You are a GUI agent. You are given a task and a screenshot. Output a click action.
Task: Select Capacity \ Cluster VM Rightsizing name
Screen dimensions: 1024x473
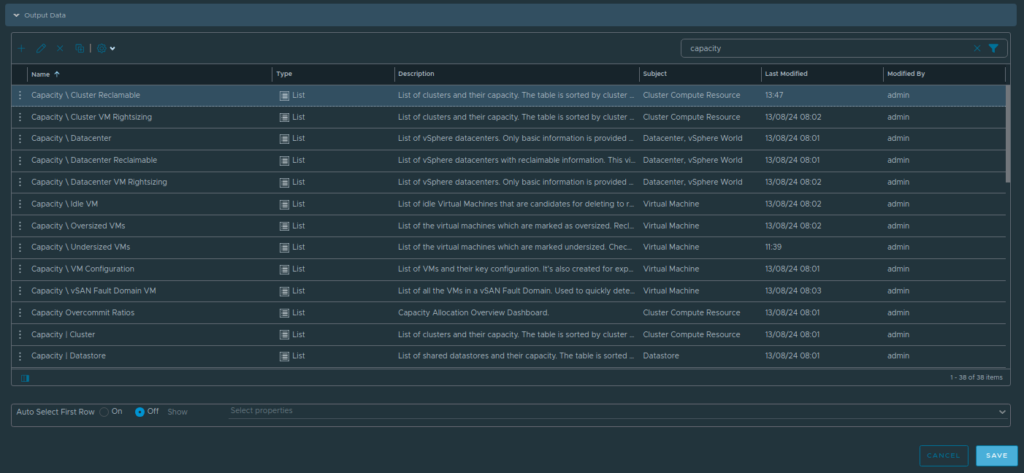91,117
